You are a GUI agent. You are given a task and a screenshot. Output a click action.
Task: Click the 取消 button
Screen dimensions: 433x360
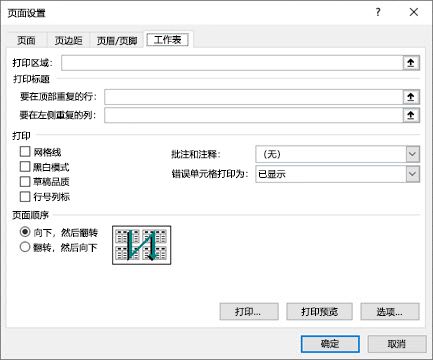coord(397,344)
